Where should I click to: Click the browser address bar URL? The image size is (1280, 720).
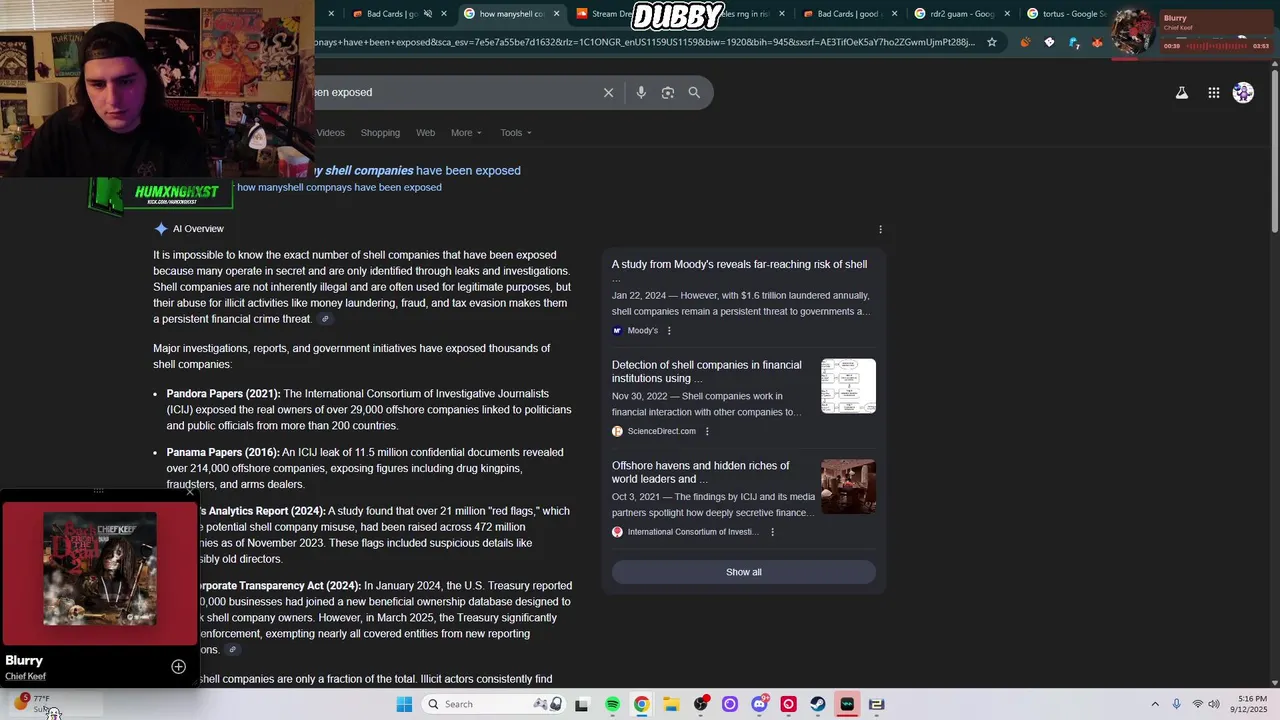pyautogui.click(x=645, y=42)
